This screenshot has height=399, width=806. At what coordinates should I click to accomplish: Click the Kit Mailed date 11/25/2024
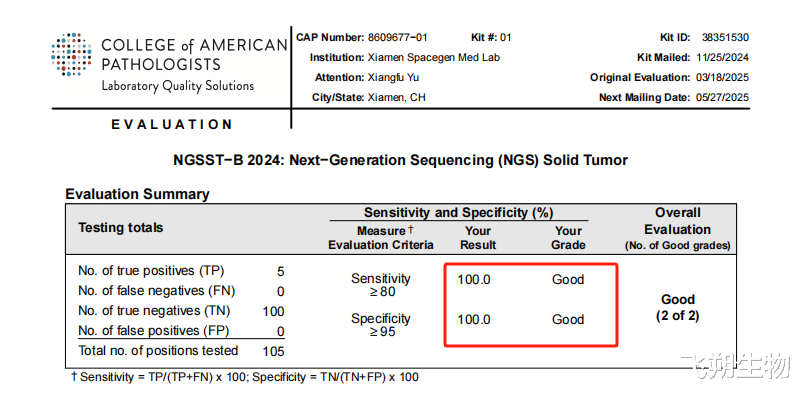coord(723,58)
